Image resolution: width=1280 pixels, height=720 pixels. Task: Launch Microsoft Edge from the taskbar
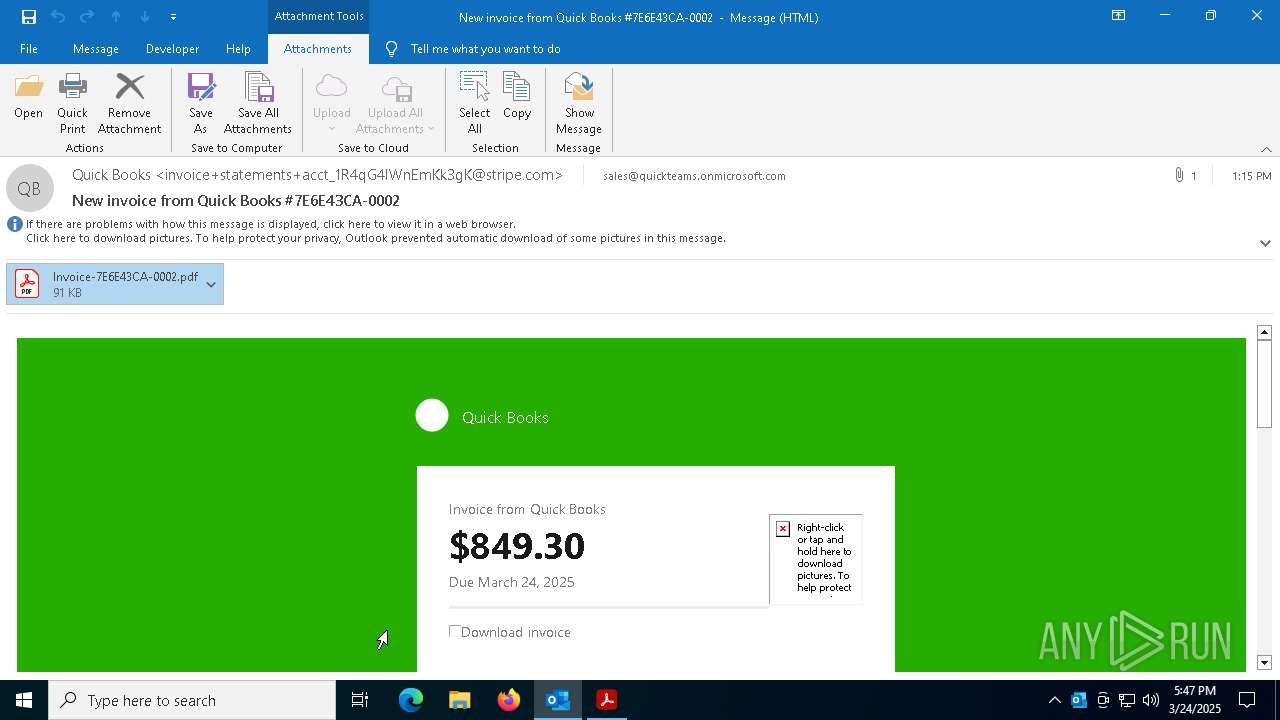tap(411, 700)
